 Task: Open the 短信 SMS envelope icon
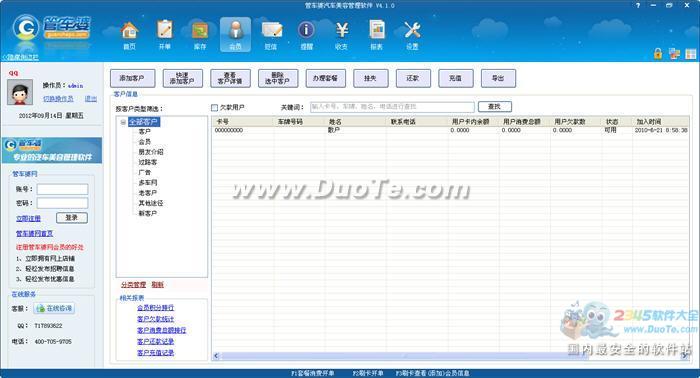pyautogui.click(x=271, y=30)
